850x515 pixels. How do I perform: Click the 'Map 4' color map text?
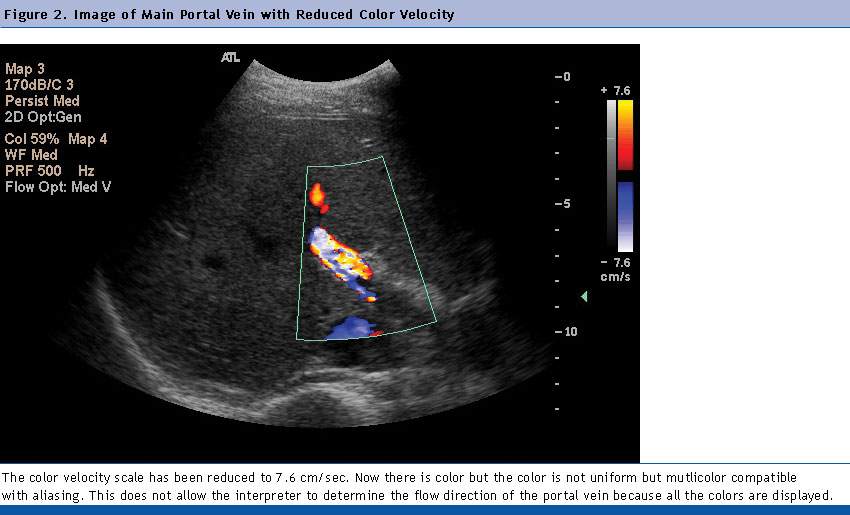tap(88, 139)
